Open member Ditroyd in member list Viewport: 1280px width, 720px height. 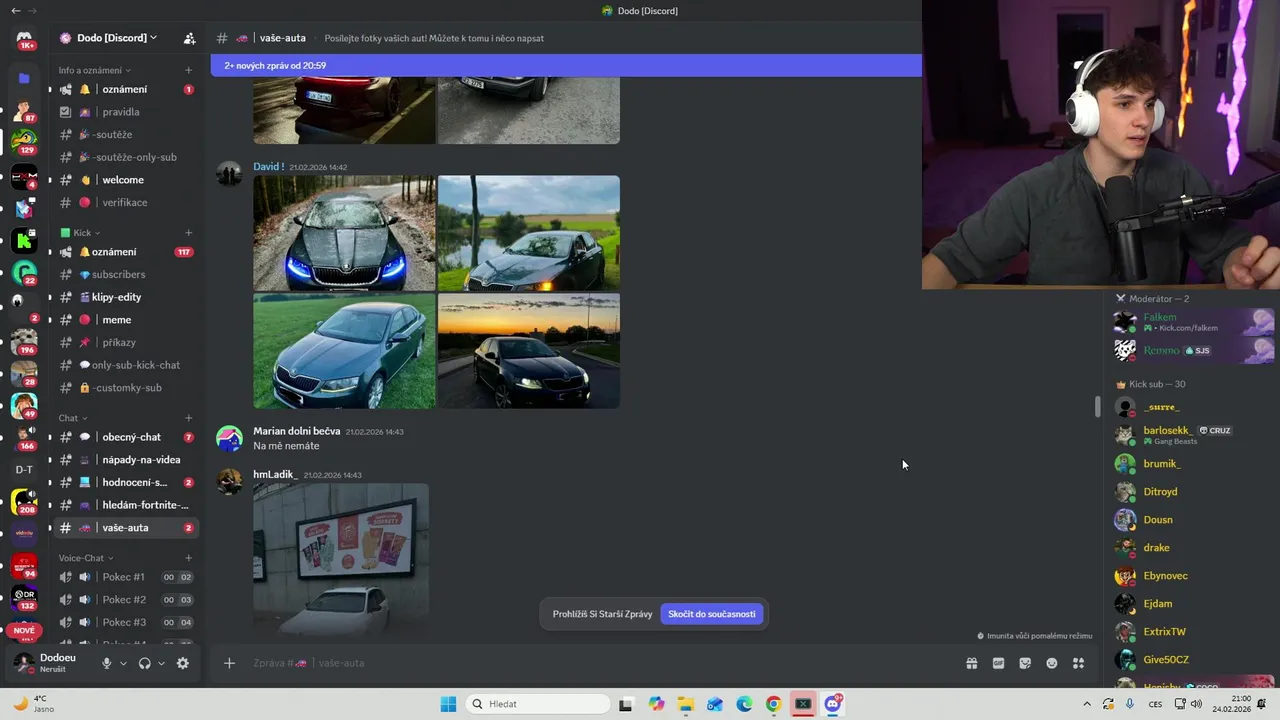[x=1193, y=492]
